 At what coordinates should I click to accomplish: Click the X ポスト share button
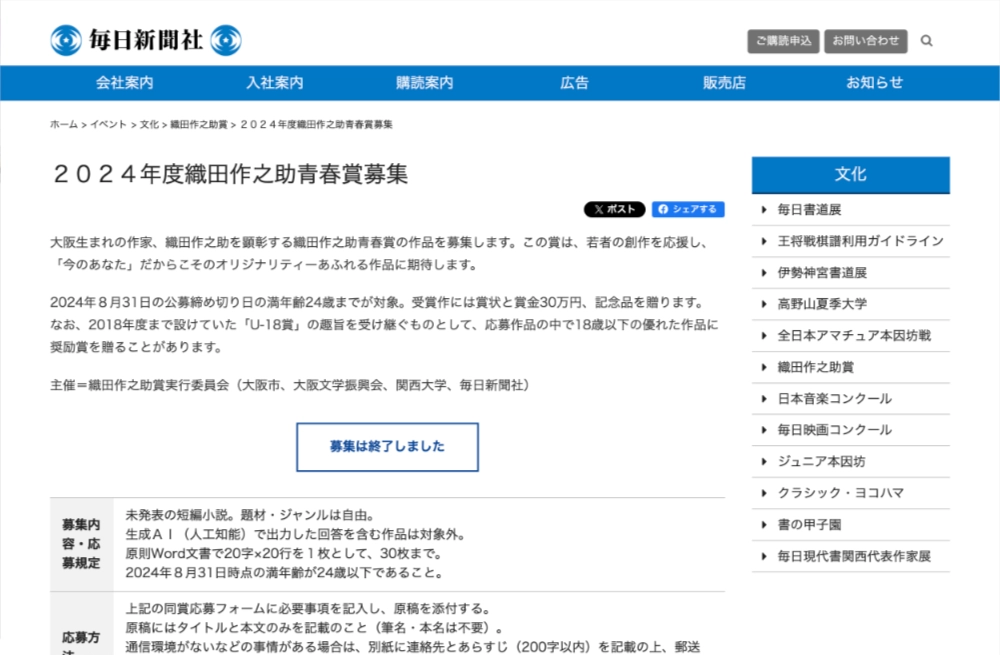click(614, 209)
